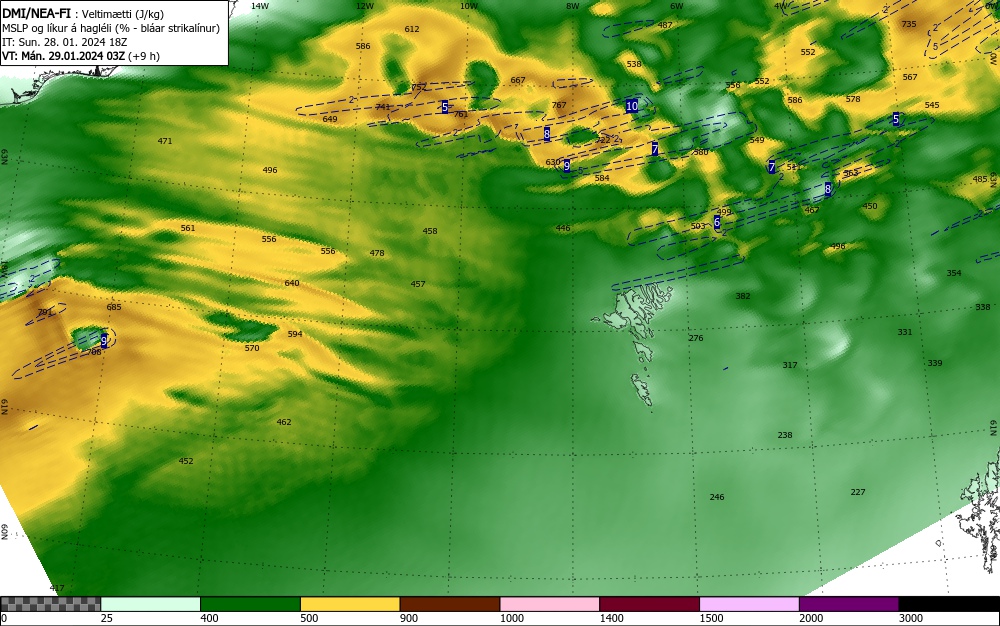Click the lavender 1500–2000 legend swatch

pyautogui.click(x=749, y=604)
